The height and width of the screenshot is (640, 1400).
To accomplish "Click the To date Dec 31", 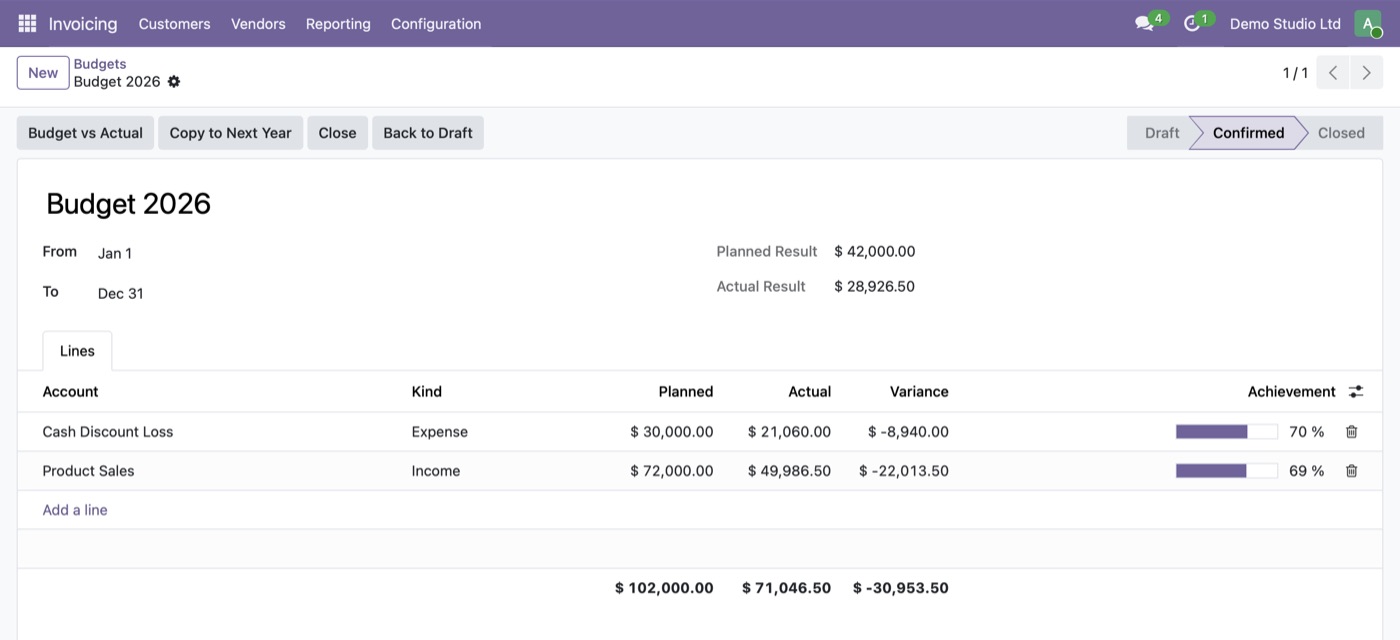I will click(x=121, y=293).
